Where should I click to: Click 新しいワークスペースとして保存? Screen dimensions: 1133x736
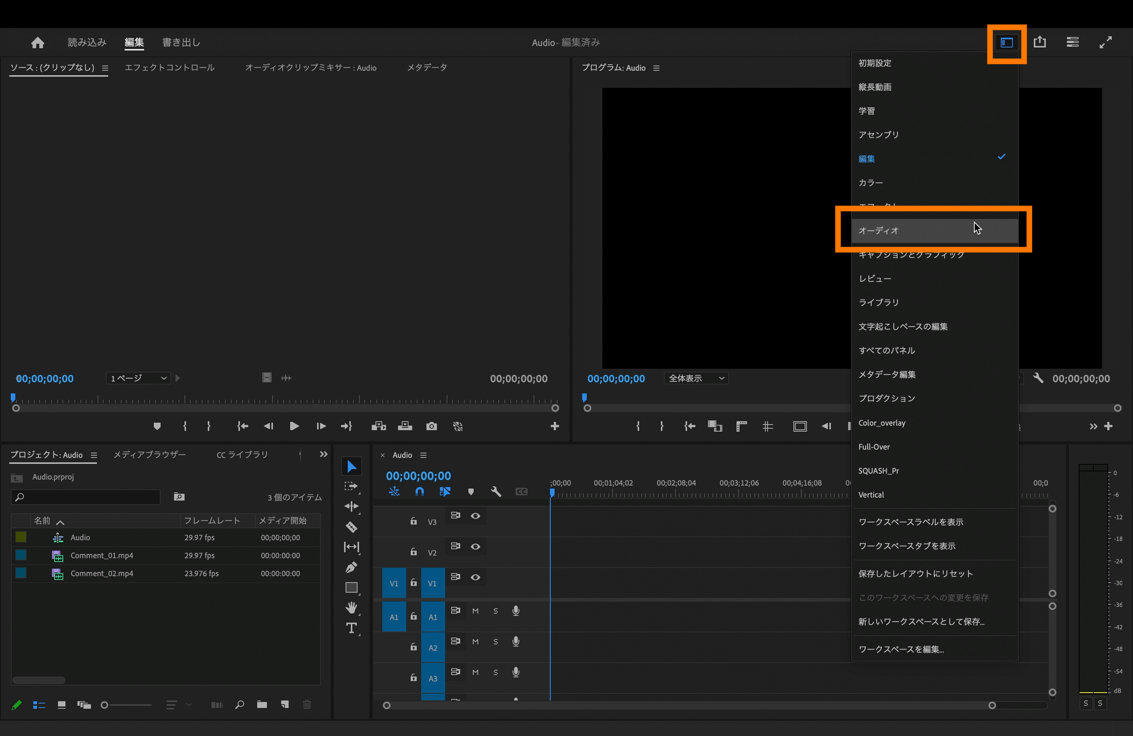point(934,622)
